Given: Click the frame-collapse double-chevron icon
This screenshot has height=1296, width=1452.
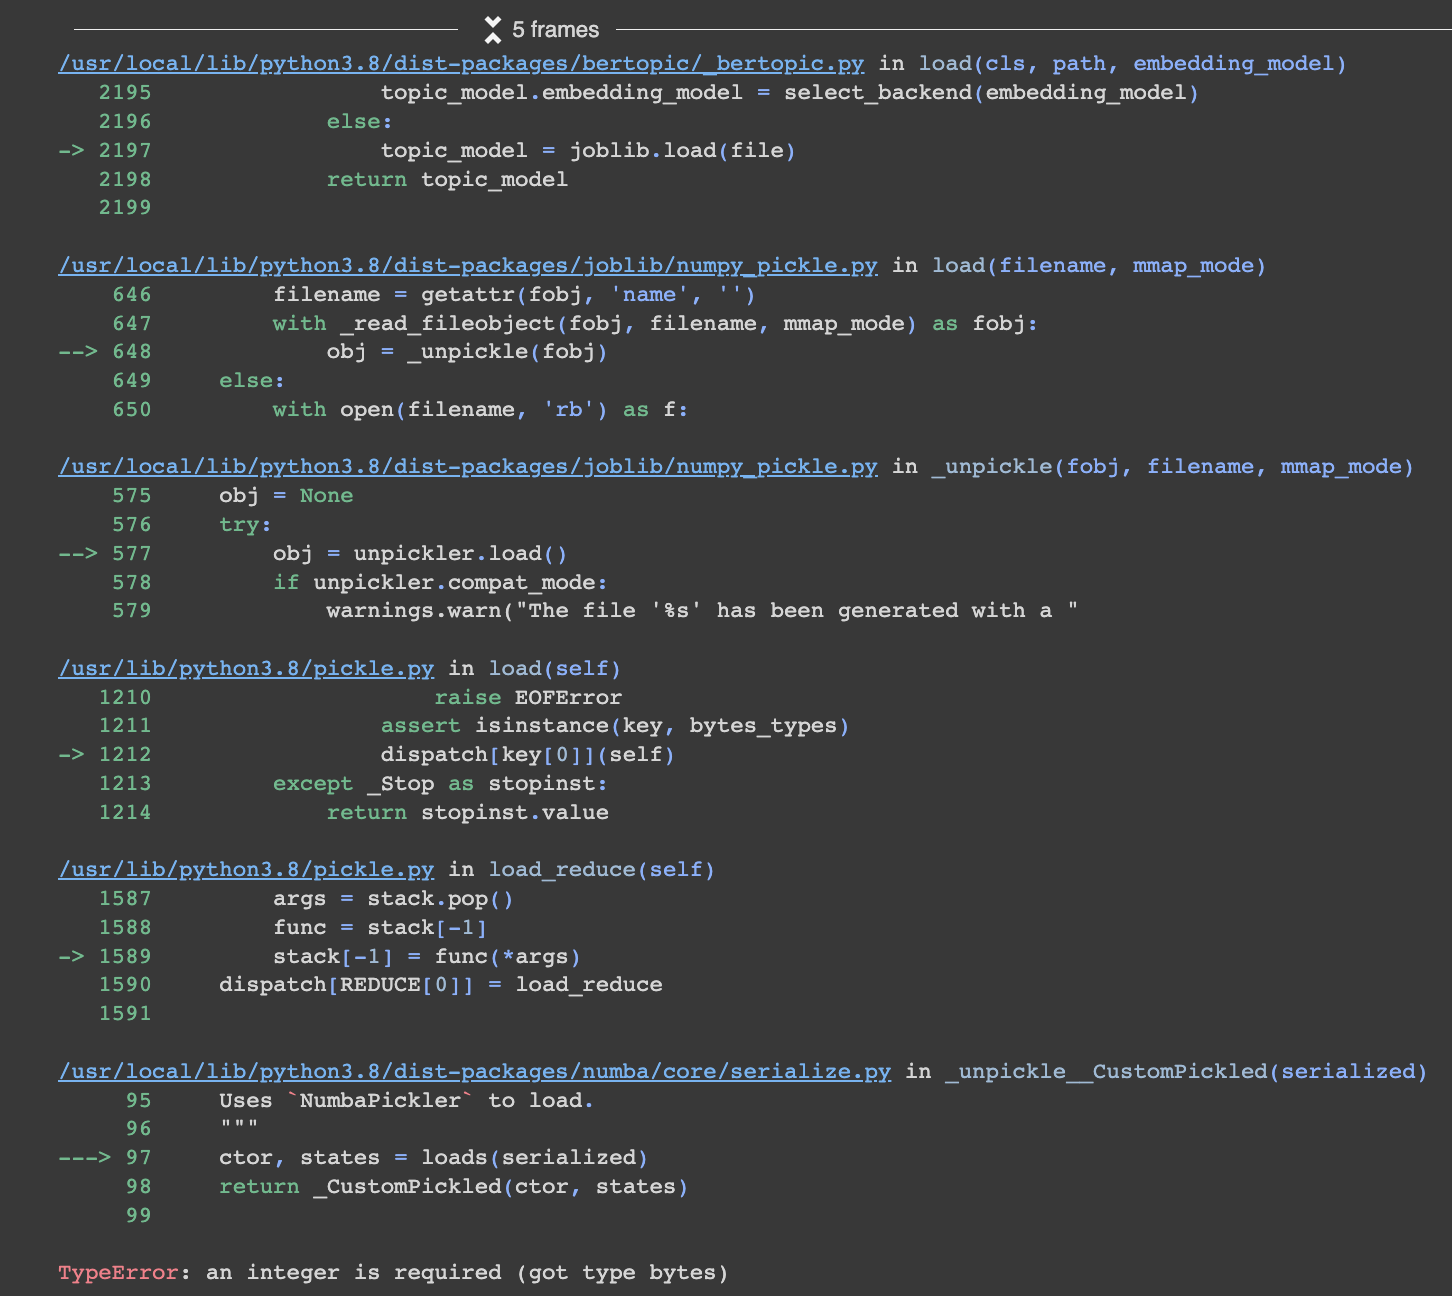Looking at the screenshot, I should point(492,29).
